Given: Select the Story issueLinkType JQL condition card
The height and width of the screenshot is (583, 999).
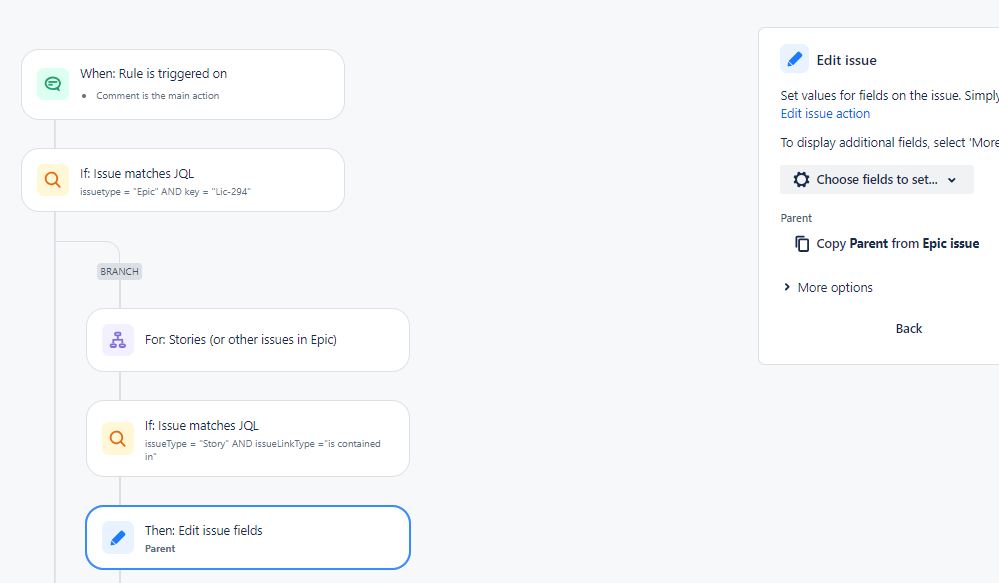Looking at the screenshot, I should click(x=248, y=438).
